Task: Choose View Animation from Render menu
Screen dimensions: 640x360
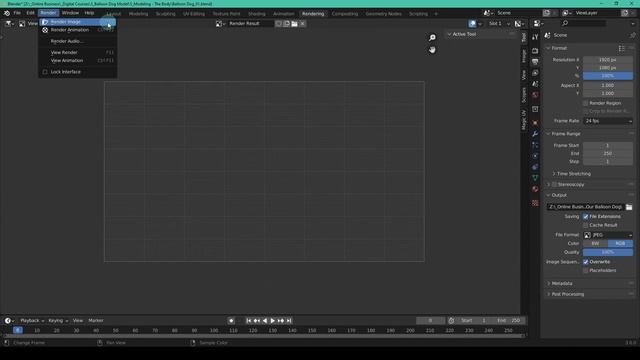Action: [x=78, y=60]
